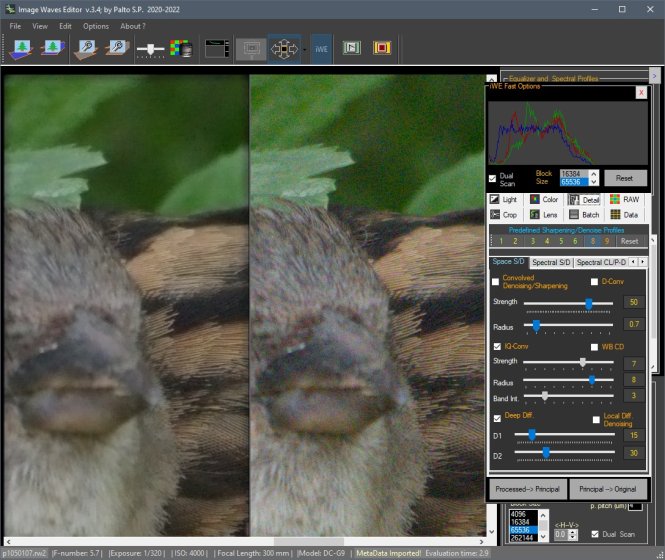Image resolution: width=665 pixels, height=560 pixels.
Task: Enable Convolved Denoising/Sharpening checkbox
Action: click(x=495, y=282)
